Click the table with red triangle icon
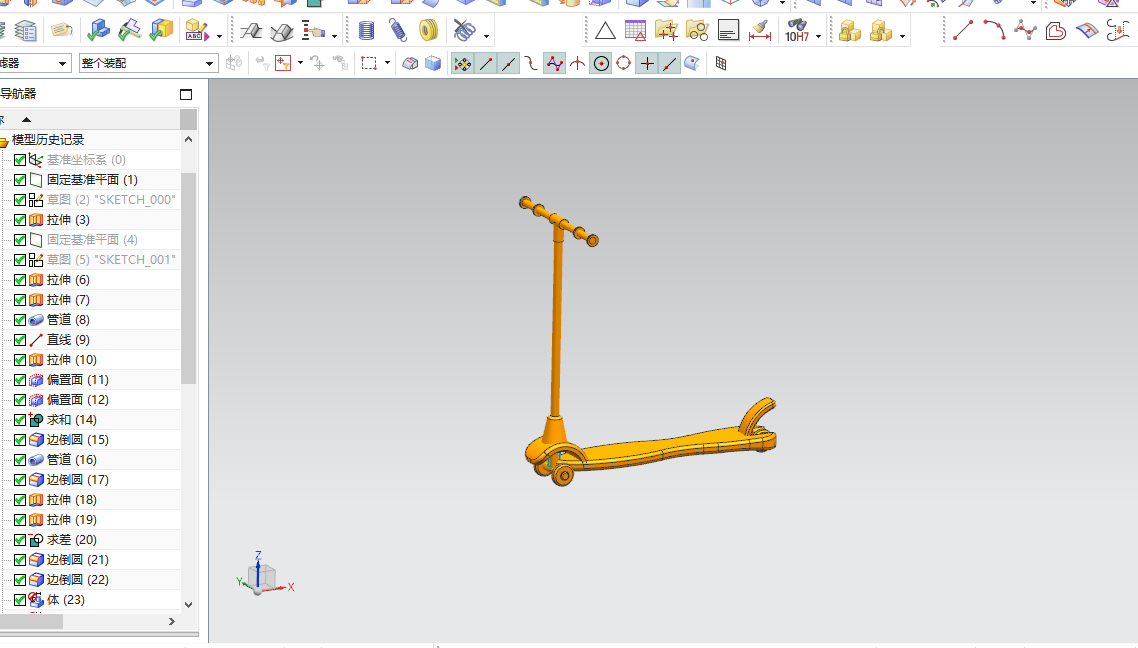1138x648 pixels. (635, 30)
